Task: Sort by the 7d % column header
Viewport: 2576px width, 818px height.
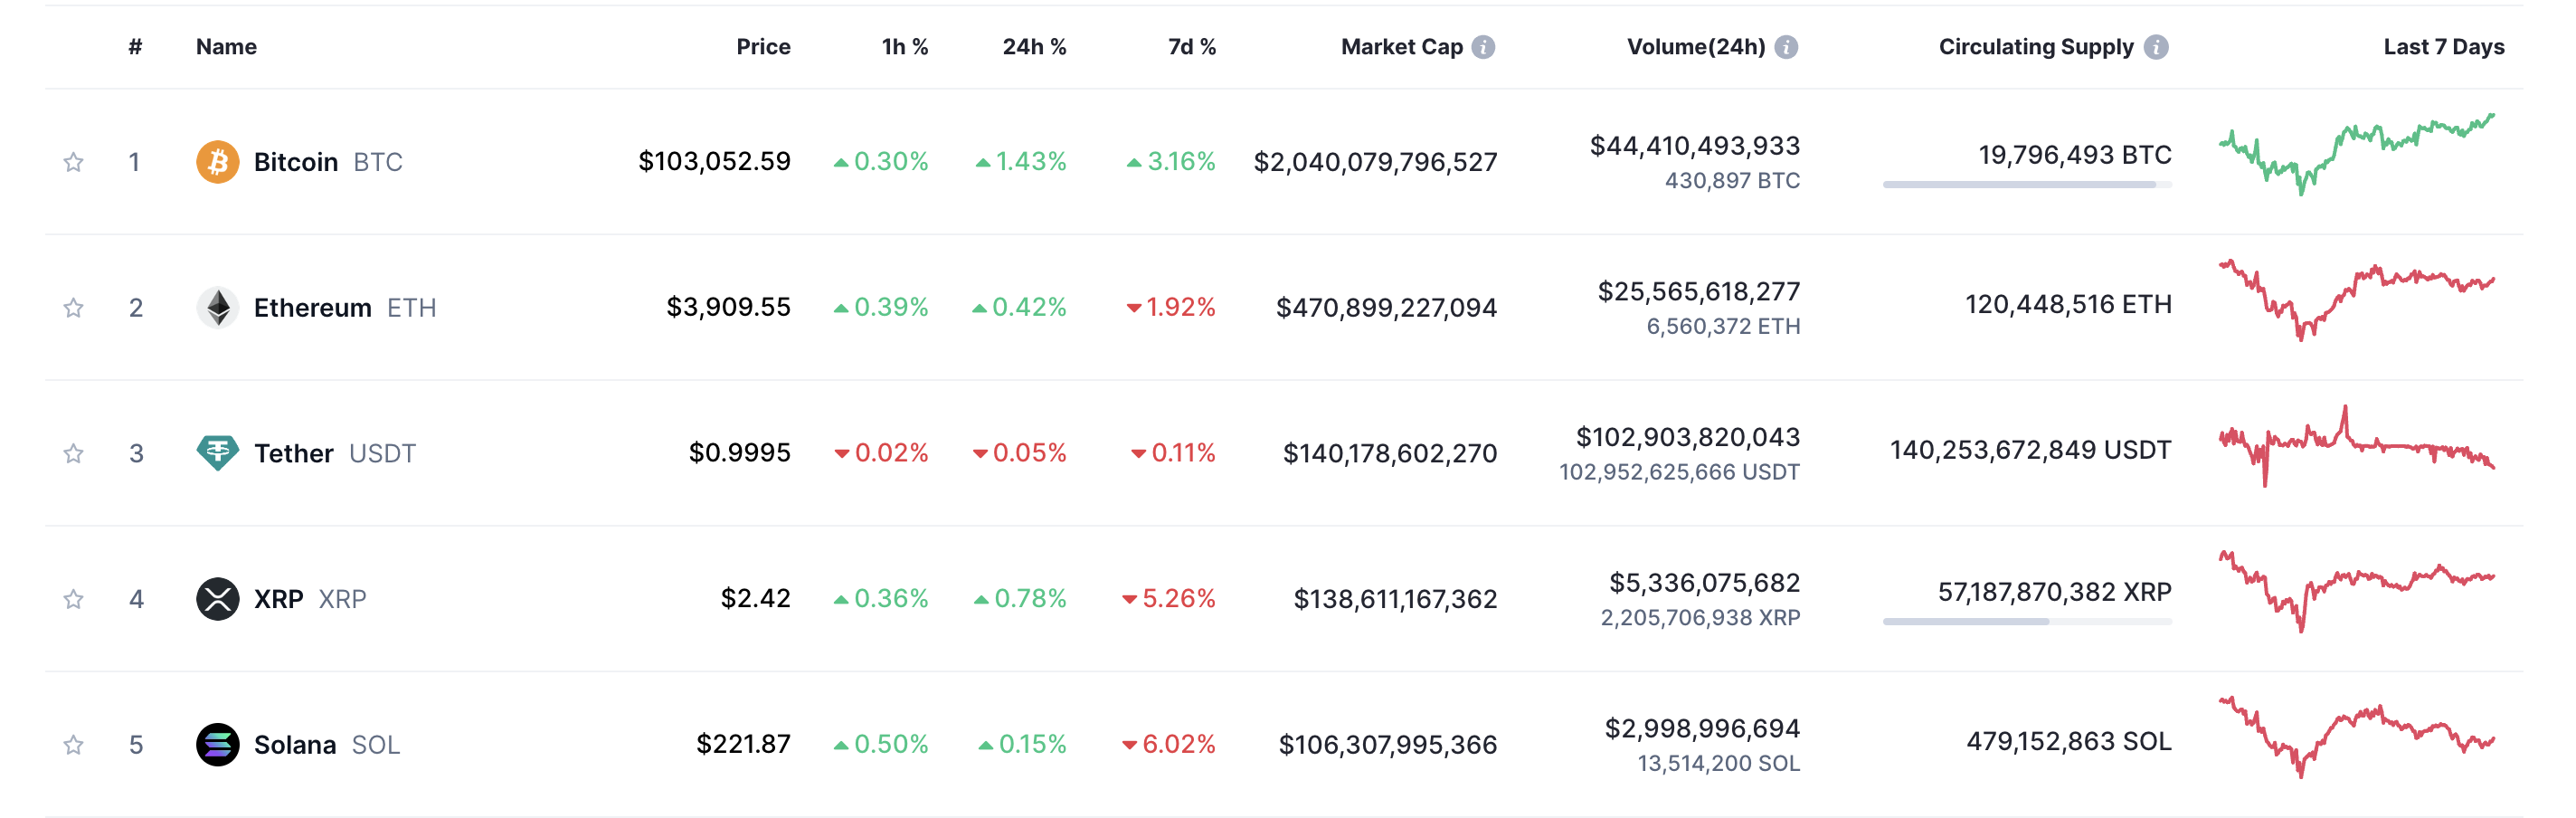Action: (1191, 47)
